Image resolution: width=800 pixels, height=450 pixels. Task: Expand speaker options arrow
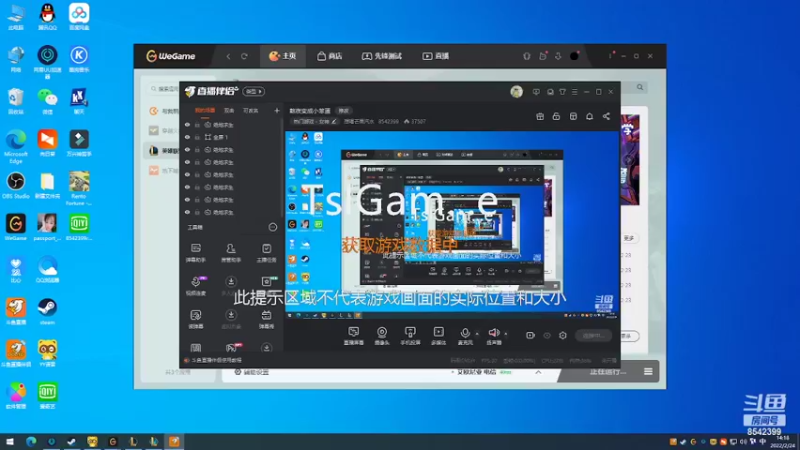506,334
